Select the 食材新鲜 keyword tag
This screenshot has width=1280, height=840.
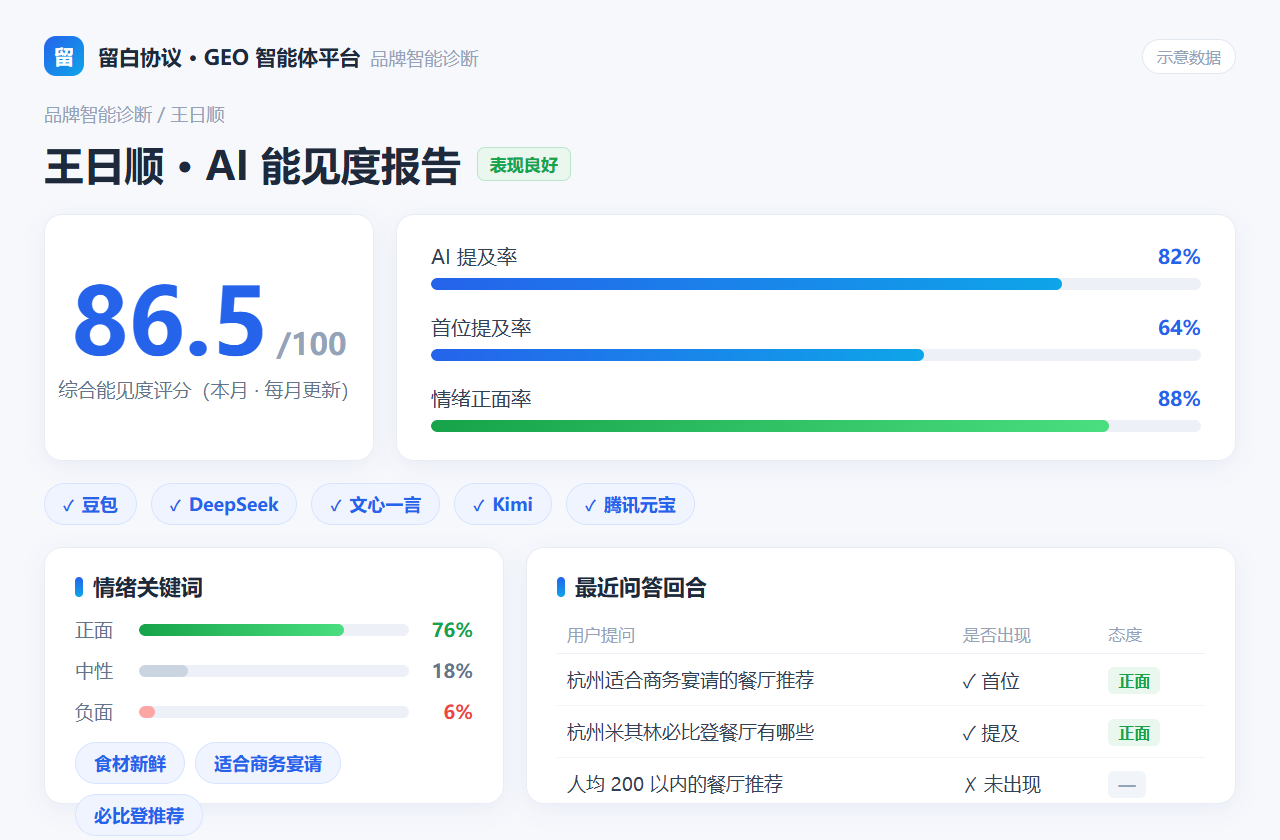pos(130,763)
